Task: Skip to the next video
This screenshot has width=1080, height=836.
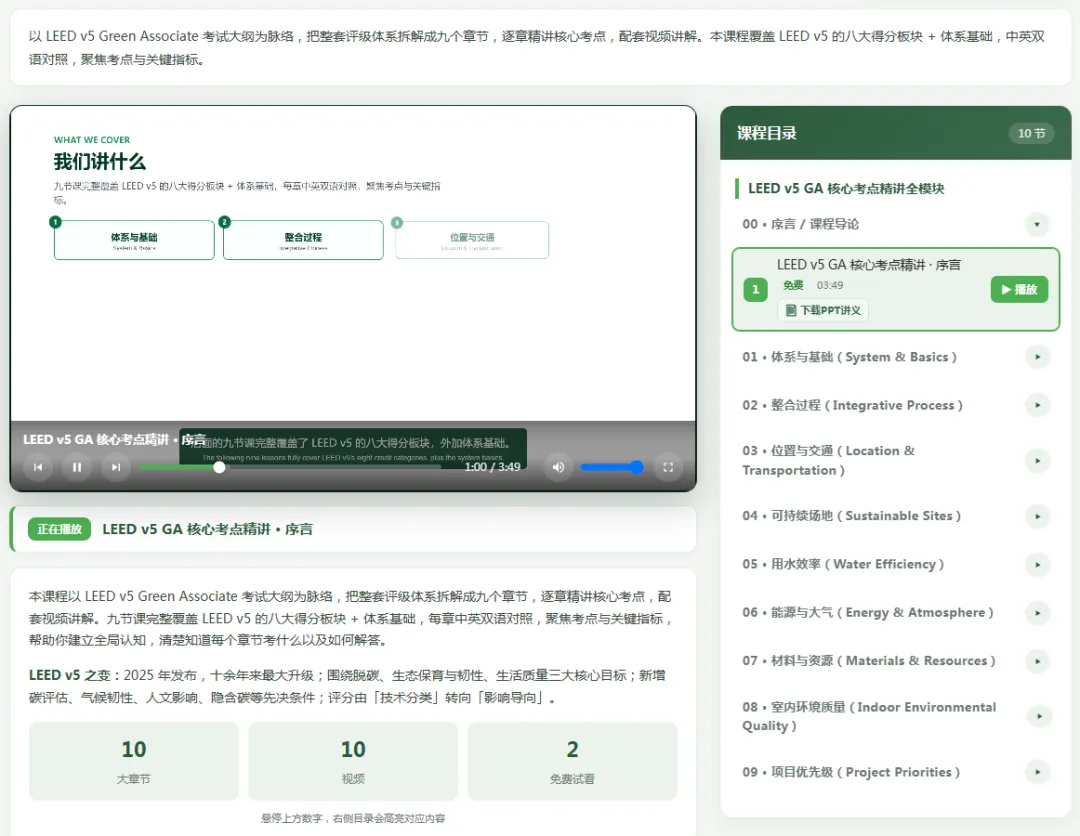Action: (116, 467)
